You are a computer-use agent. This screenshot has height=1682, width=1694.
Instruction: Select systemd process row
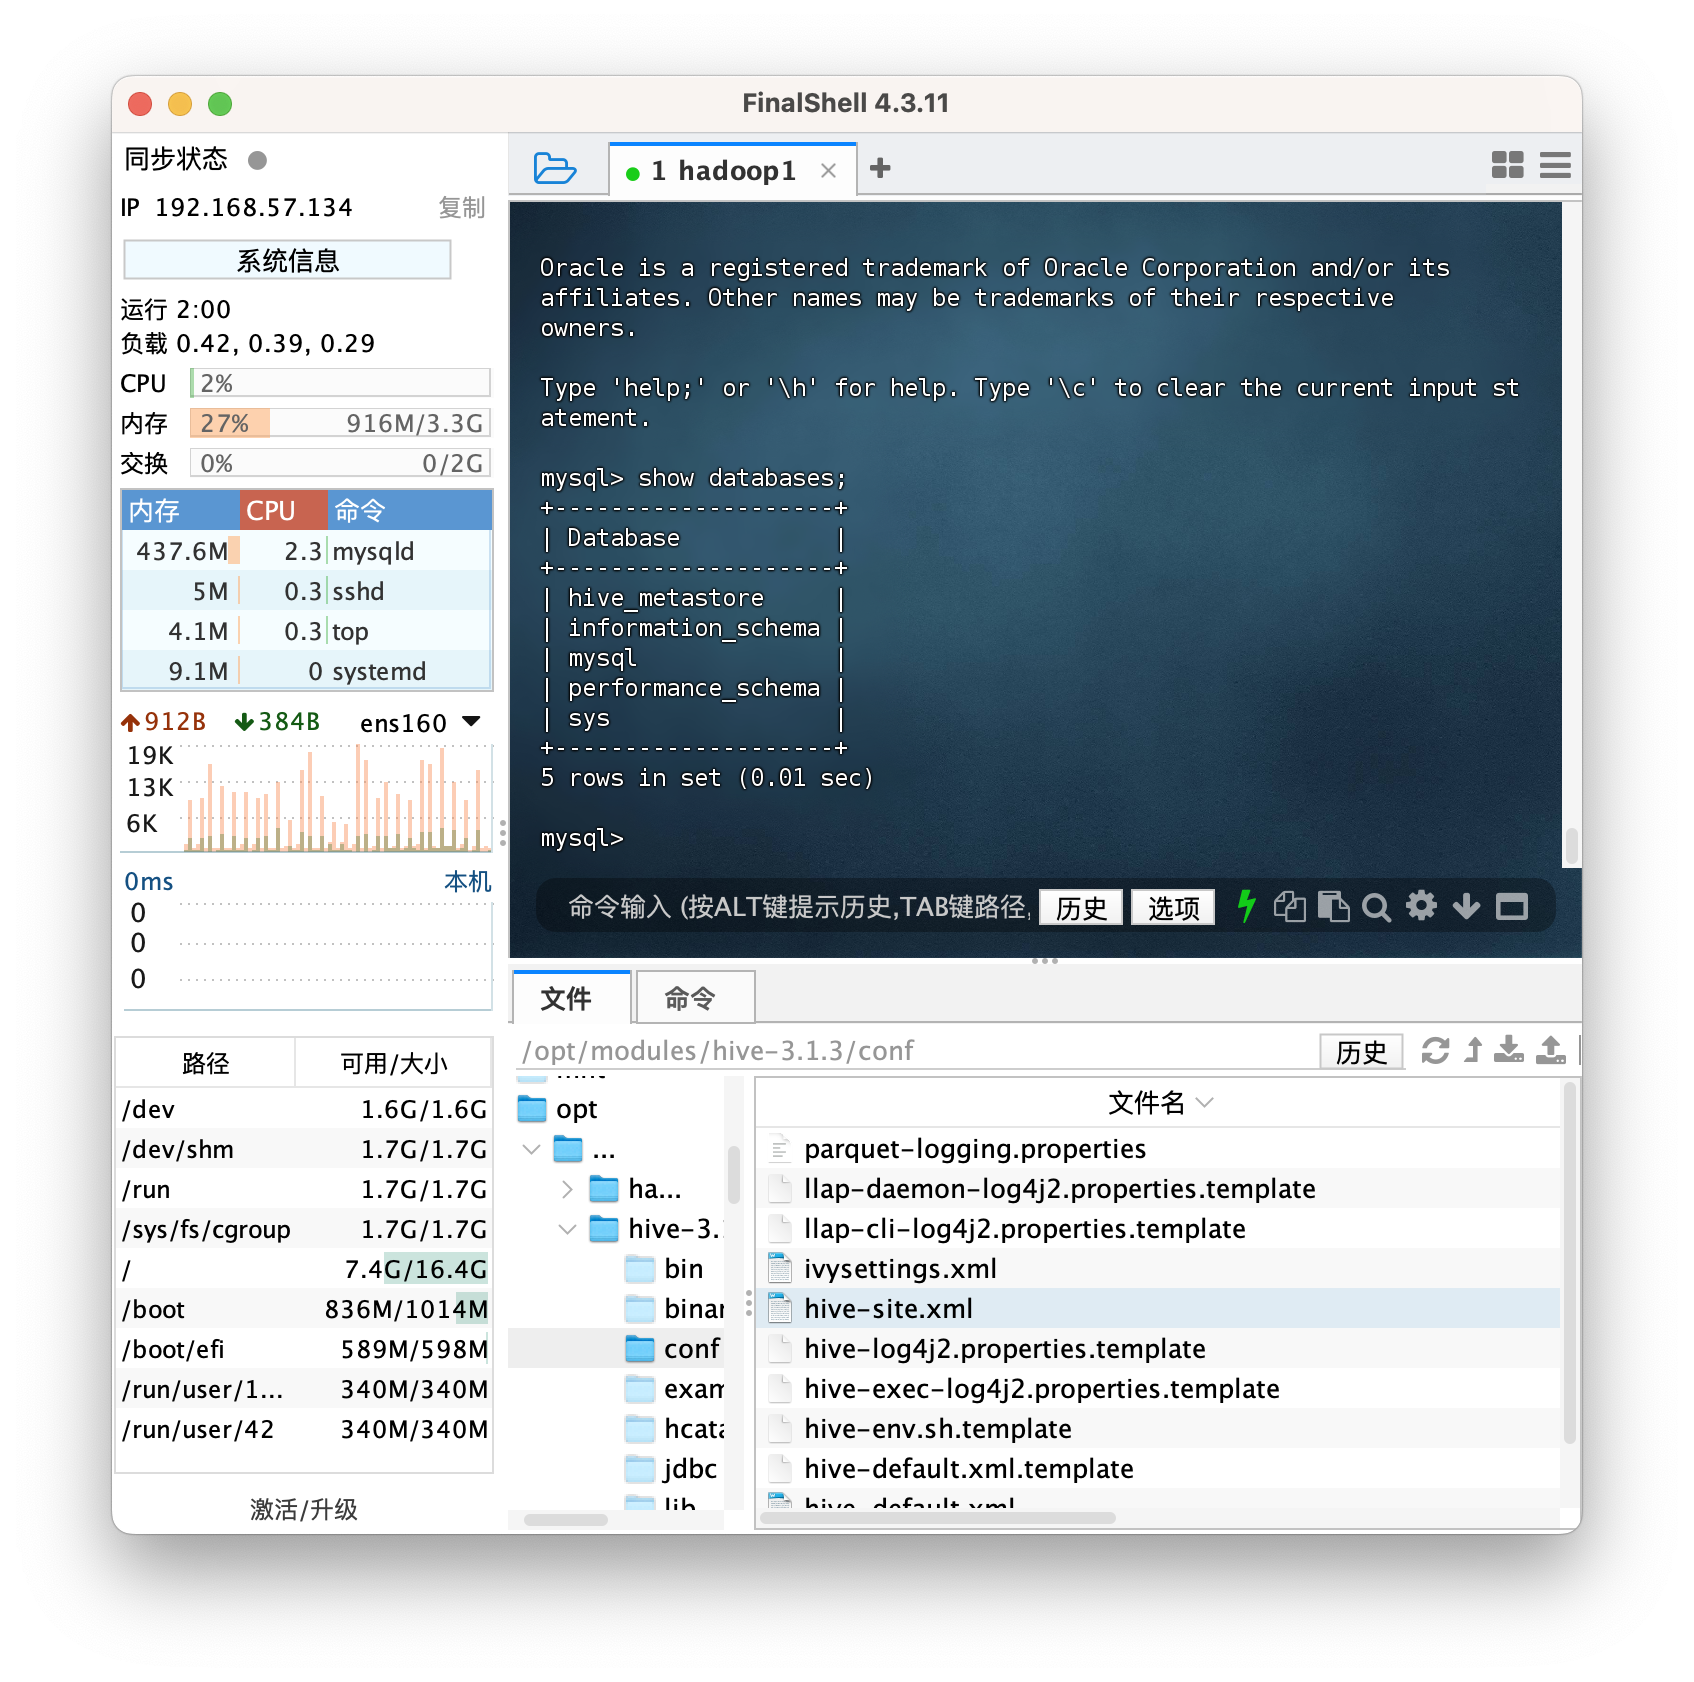pos(307,671)
